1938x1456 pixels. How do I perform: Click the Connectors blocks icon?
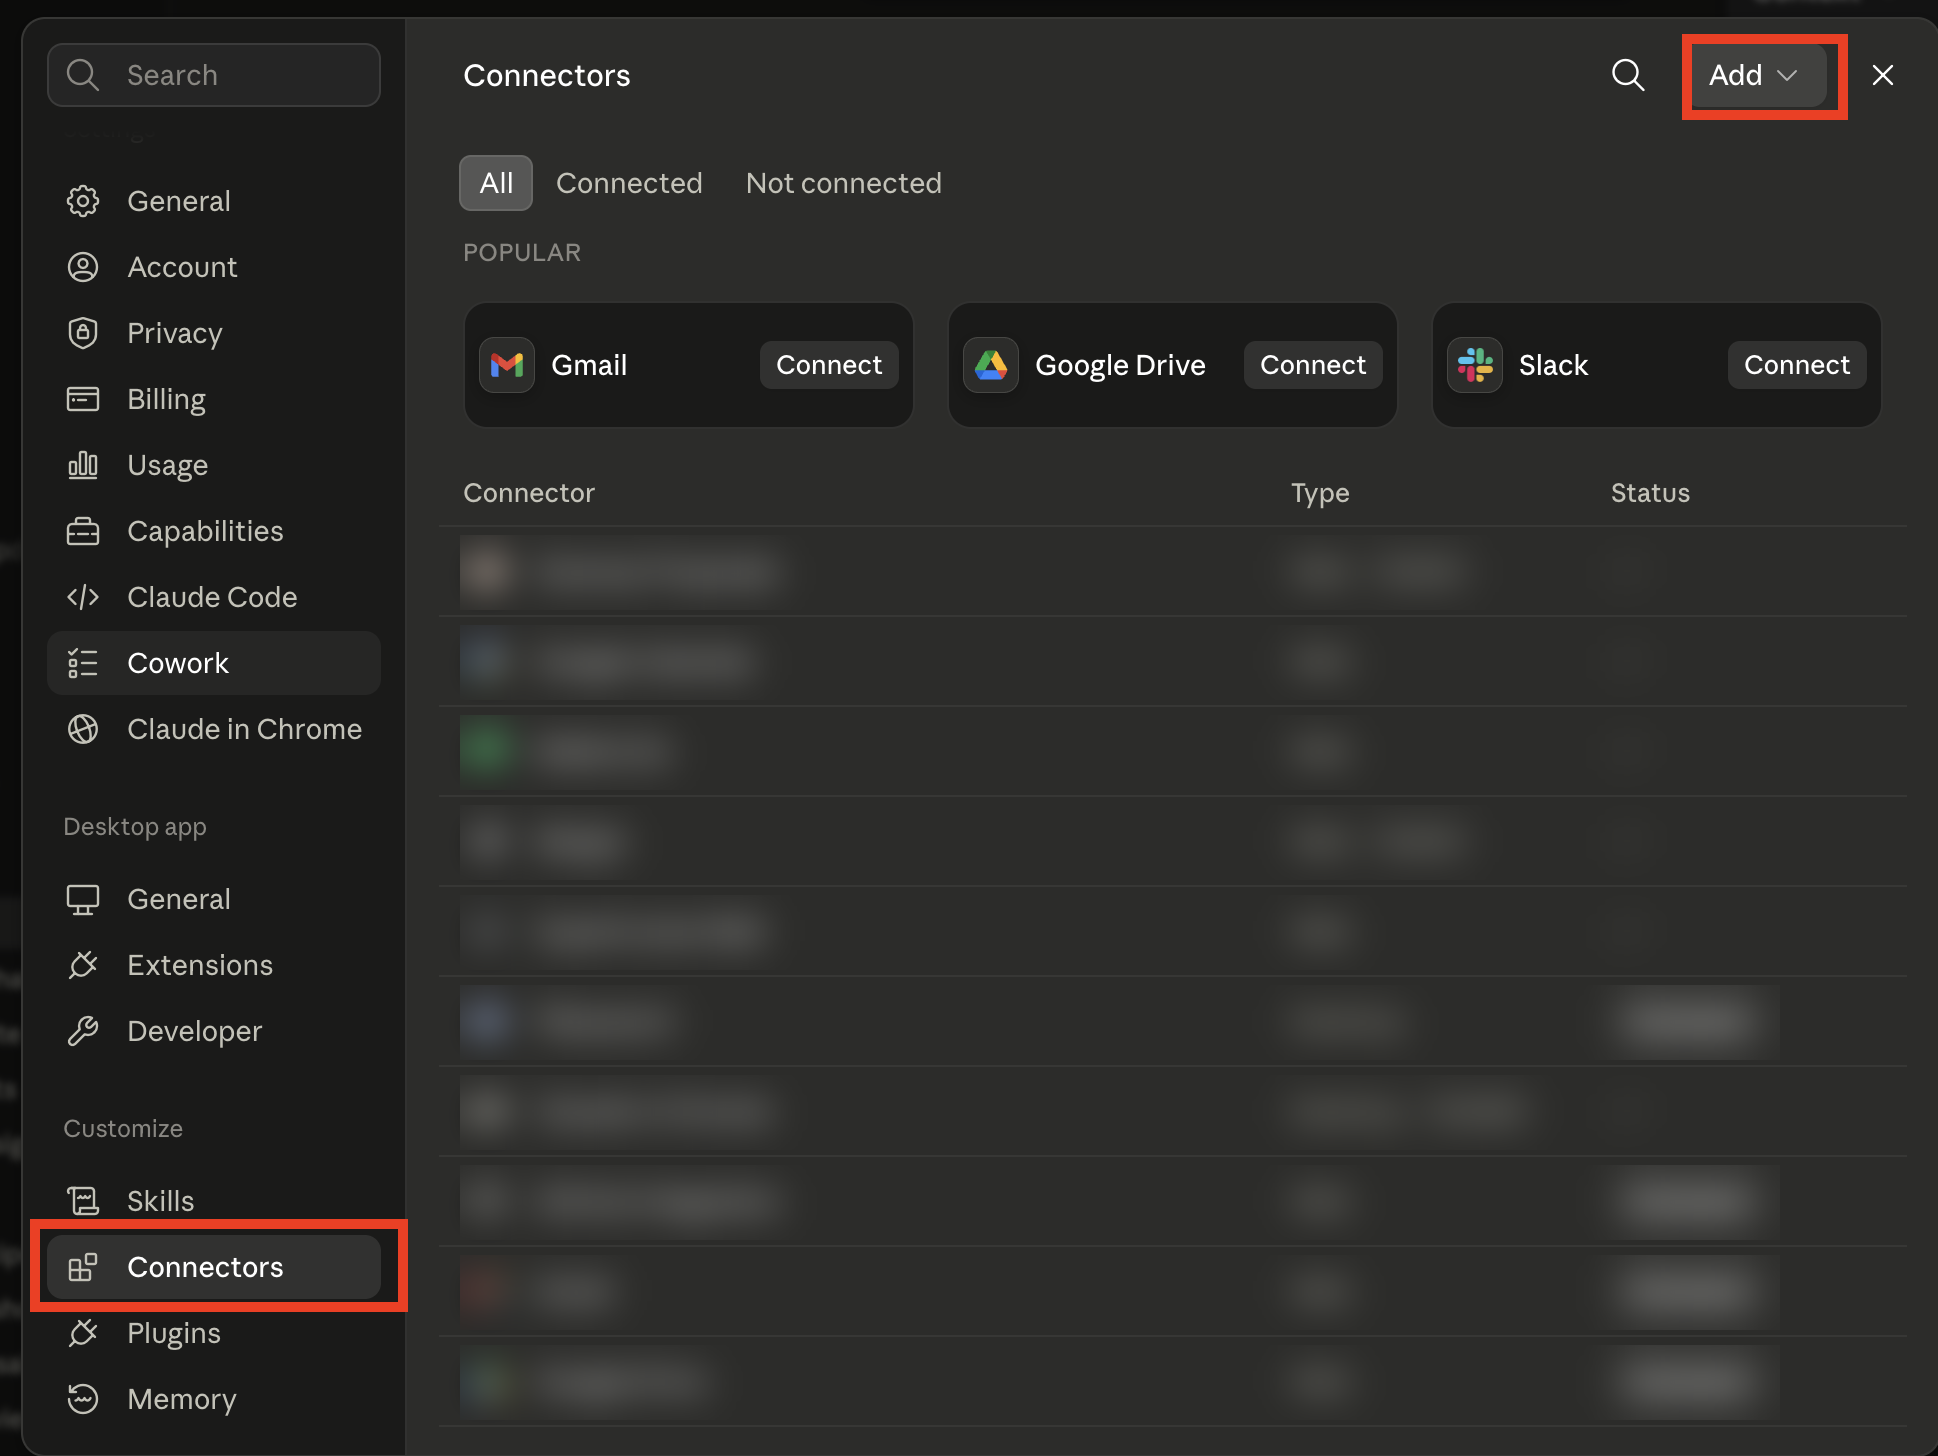point(83,1267)
